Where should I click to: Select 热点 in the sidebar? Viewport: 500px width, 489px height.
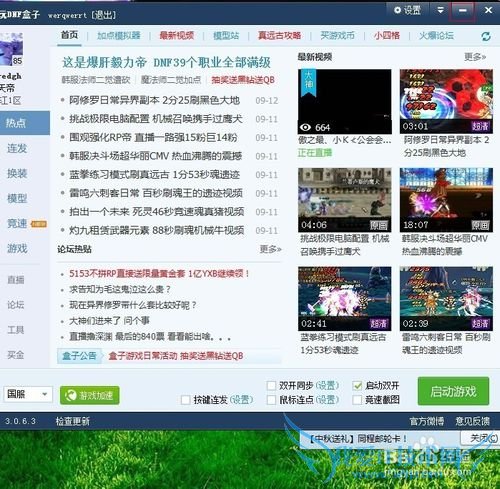coord(25,123)
